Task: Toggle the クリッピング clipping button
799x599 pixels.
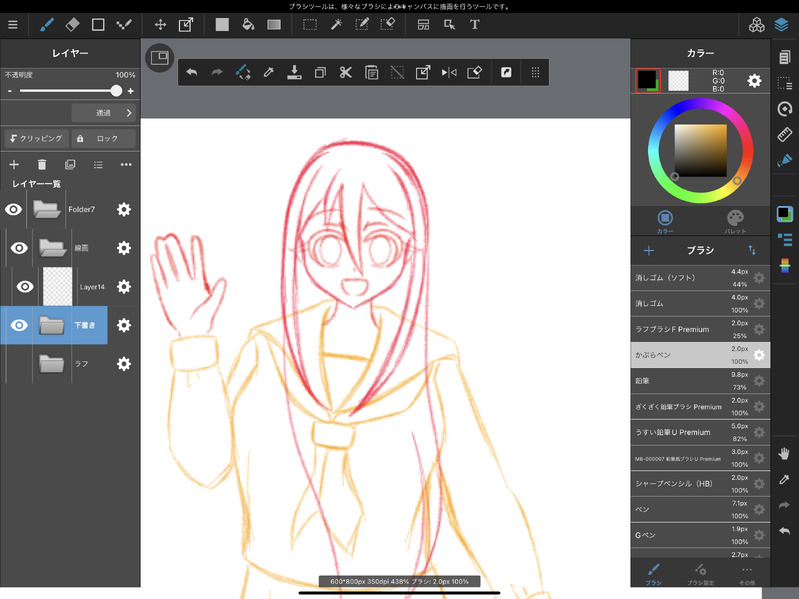Action: pos(37,139)
